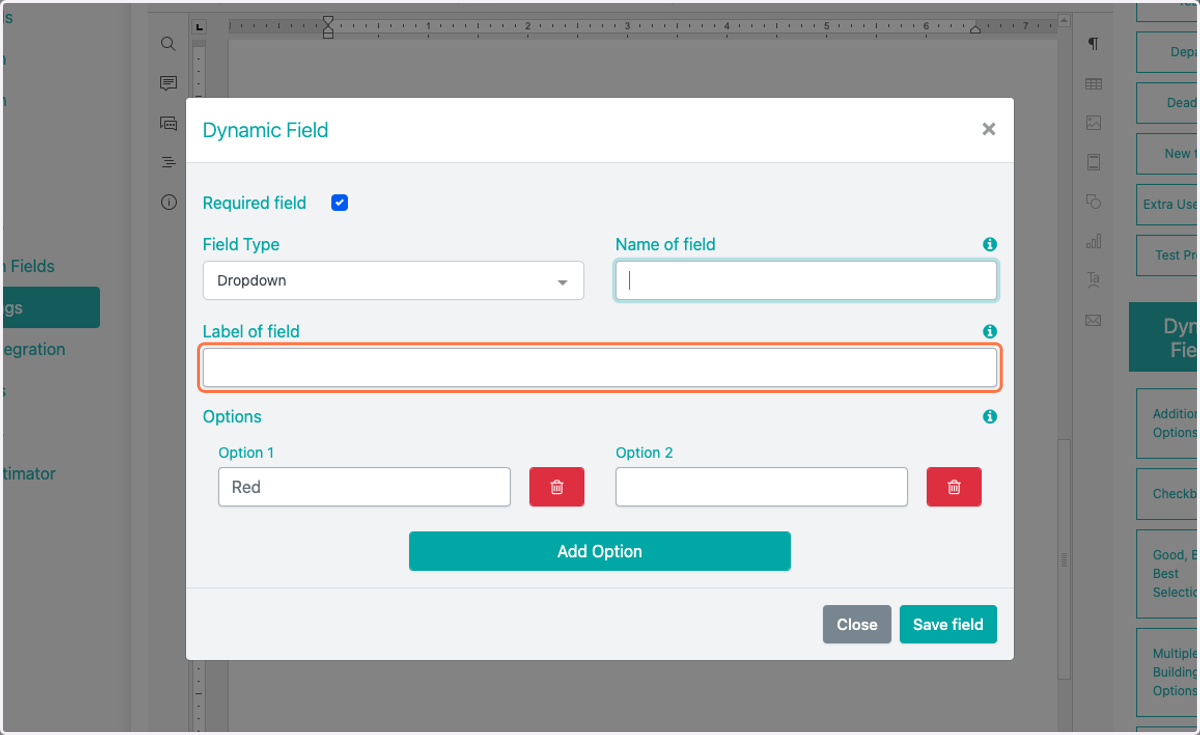This screenshot has height=735, width=1200.
Task: Click the search magnifier icon in editor sidebar
Action: click(168, 43)
